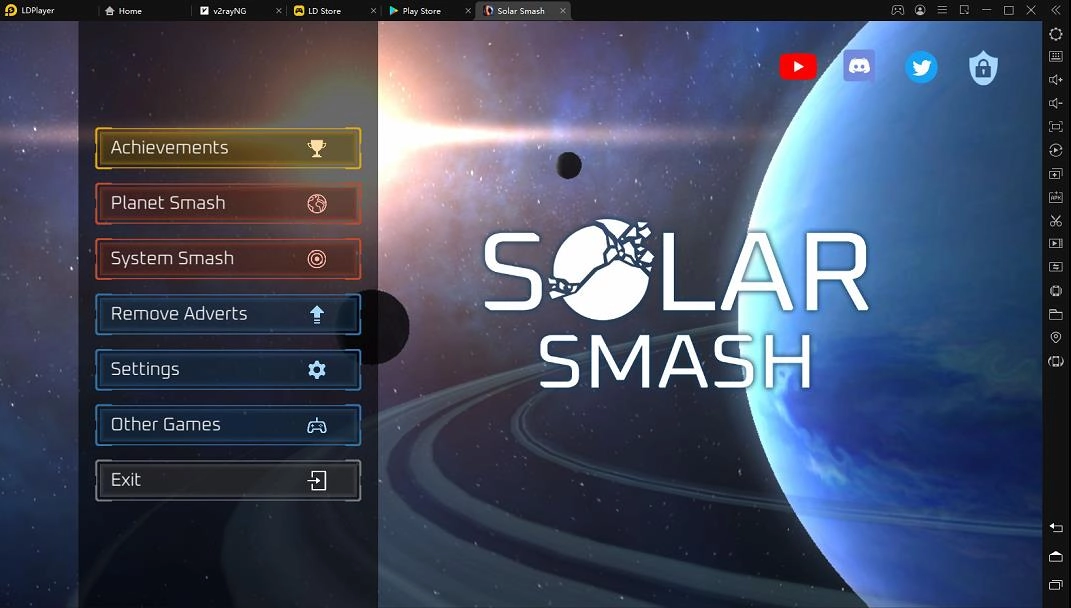Image resolution: width=1071 pixels, height=608 pixels.
Task: Open the privacy shield lock icon
Action: 984,68
